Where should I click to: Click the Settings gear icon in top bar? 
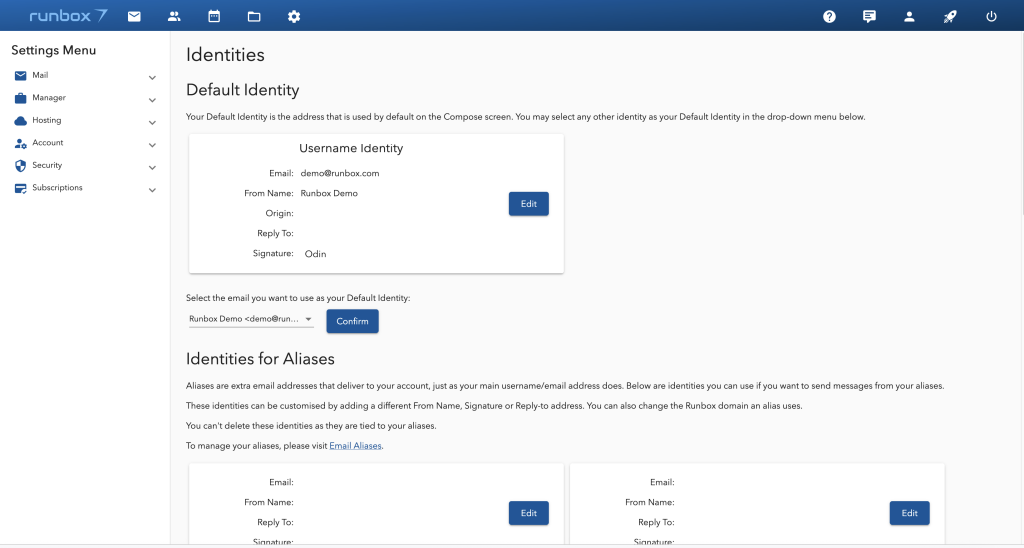pos(294,16)
